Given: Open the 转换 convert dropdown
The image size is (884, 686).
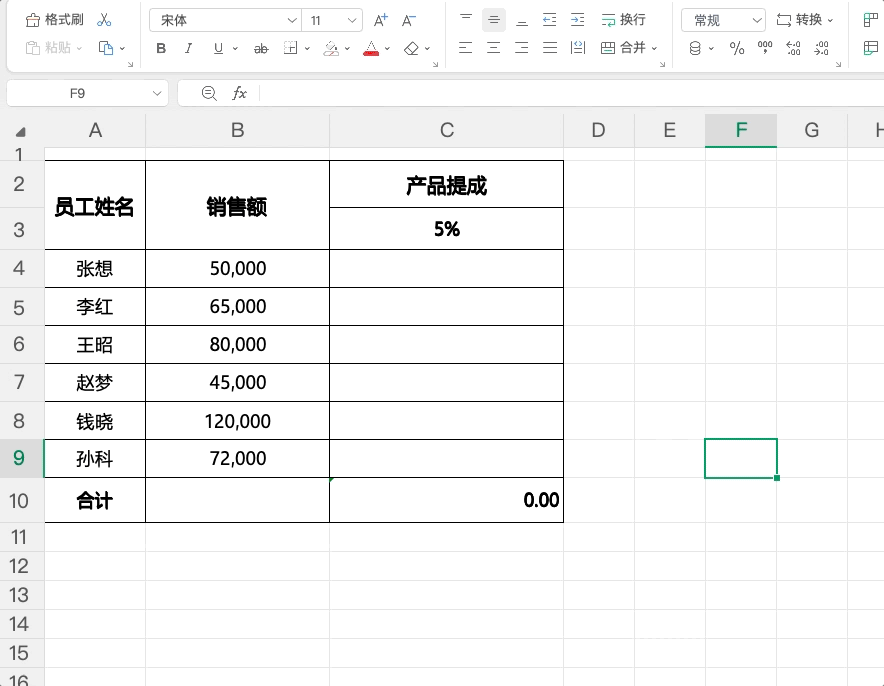Looking at the screenshot, I should click(805, 20).
